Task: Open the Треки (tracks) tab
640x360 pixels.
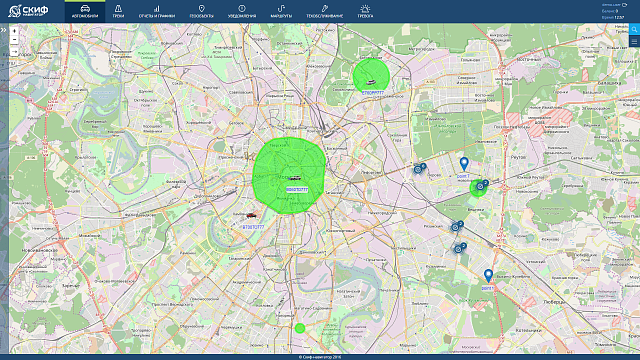Action: (118, 11)
